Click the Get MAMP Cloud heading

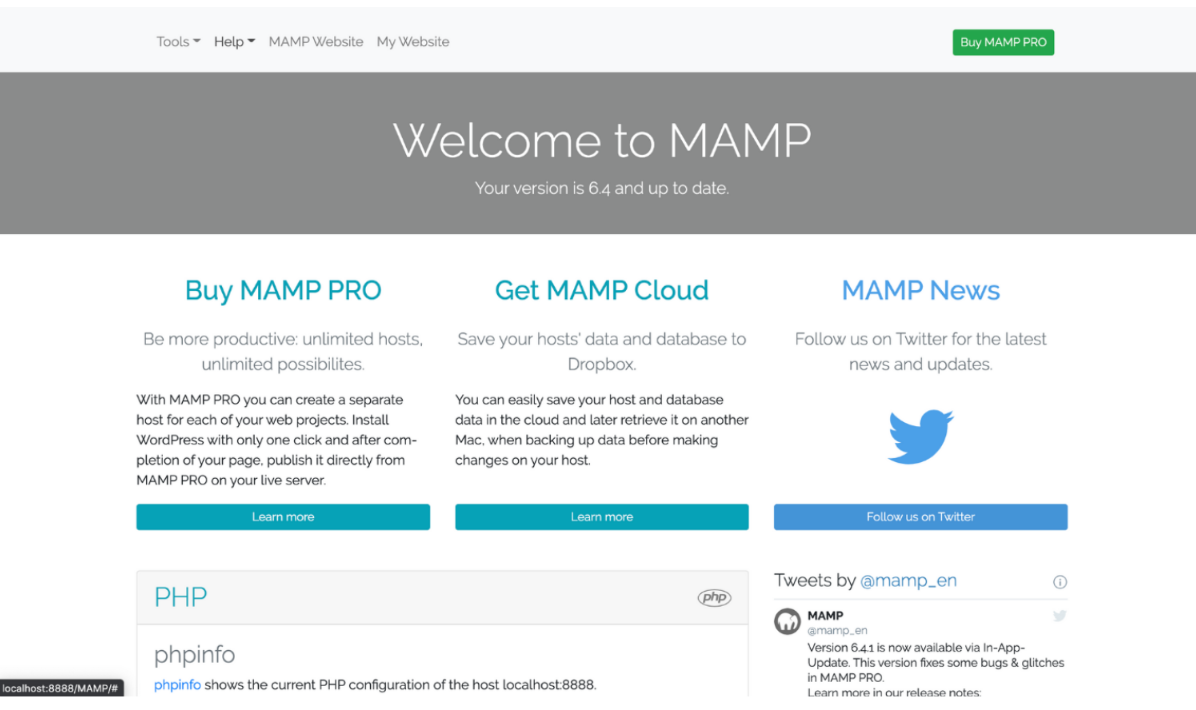coord(602,291)
